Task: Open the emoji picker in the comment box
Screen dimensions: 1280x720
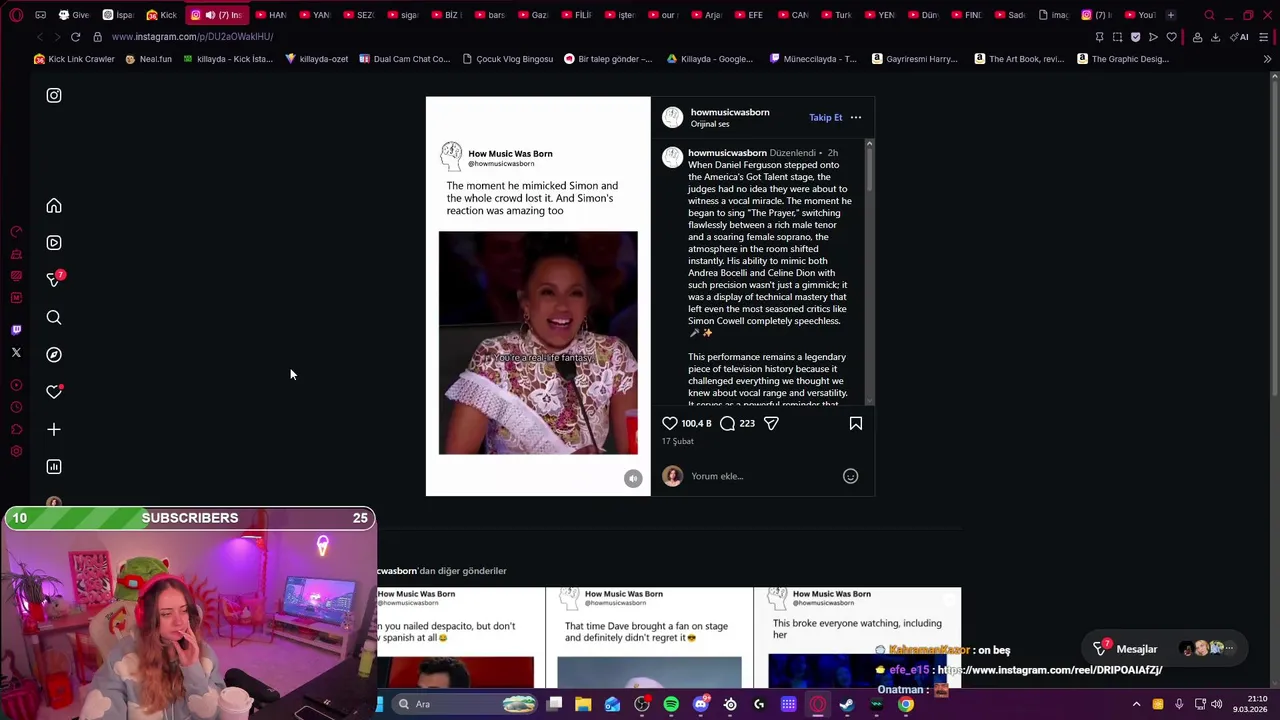Action: pyautogui.click(x=850, y=476)
